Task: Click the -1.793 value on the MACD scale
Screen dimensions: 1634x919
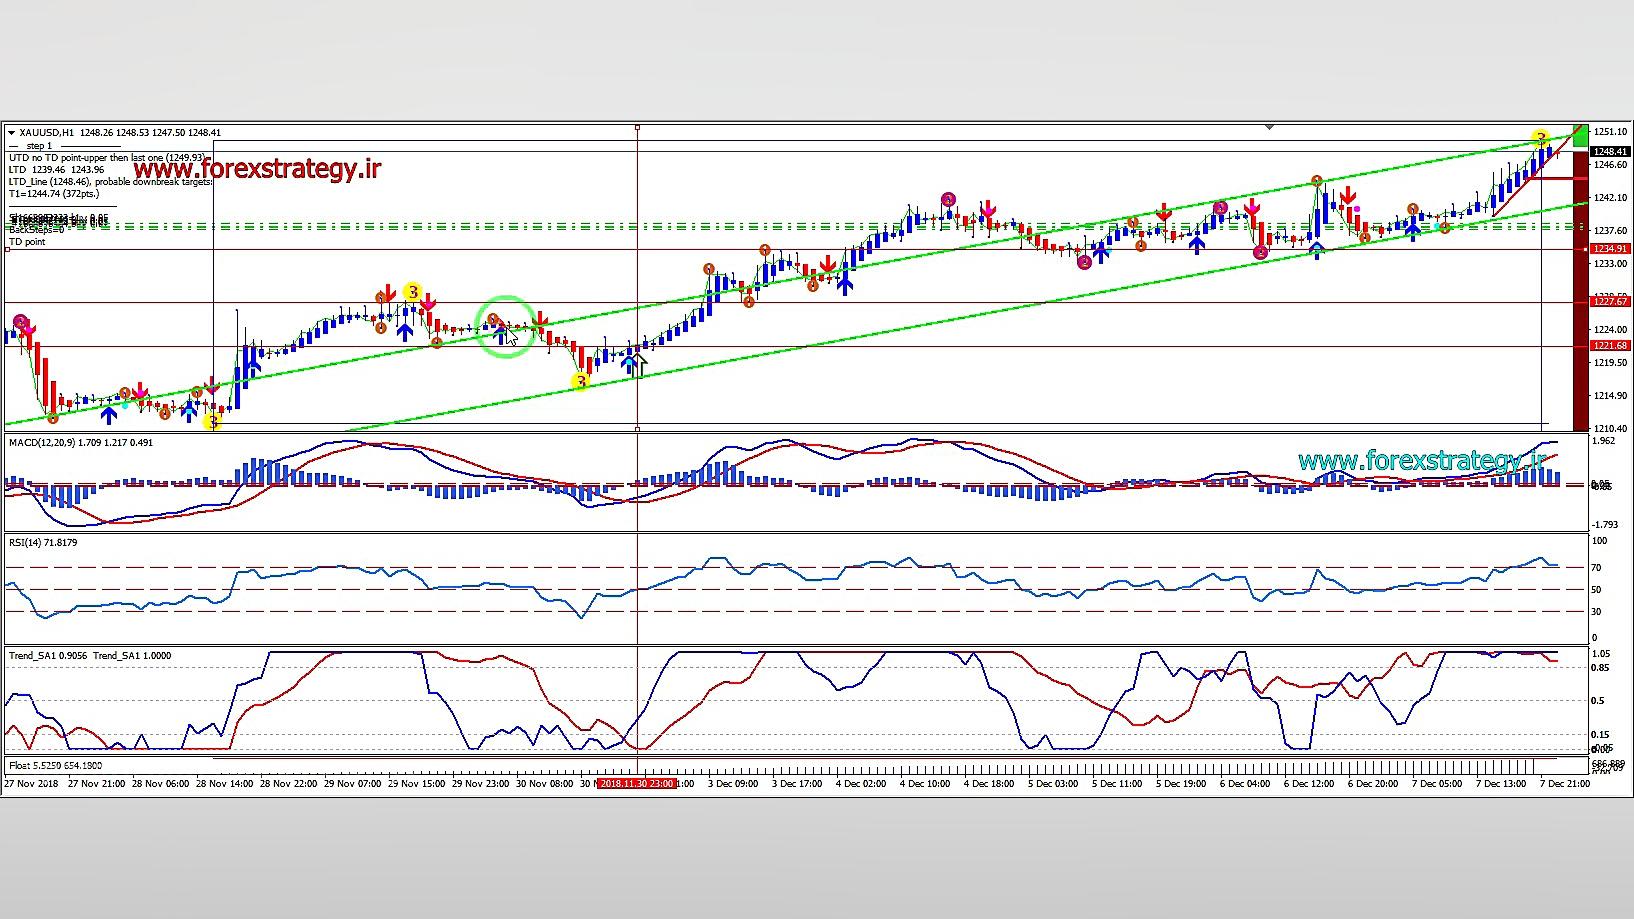Action: click(1605, 525)
